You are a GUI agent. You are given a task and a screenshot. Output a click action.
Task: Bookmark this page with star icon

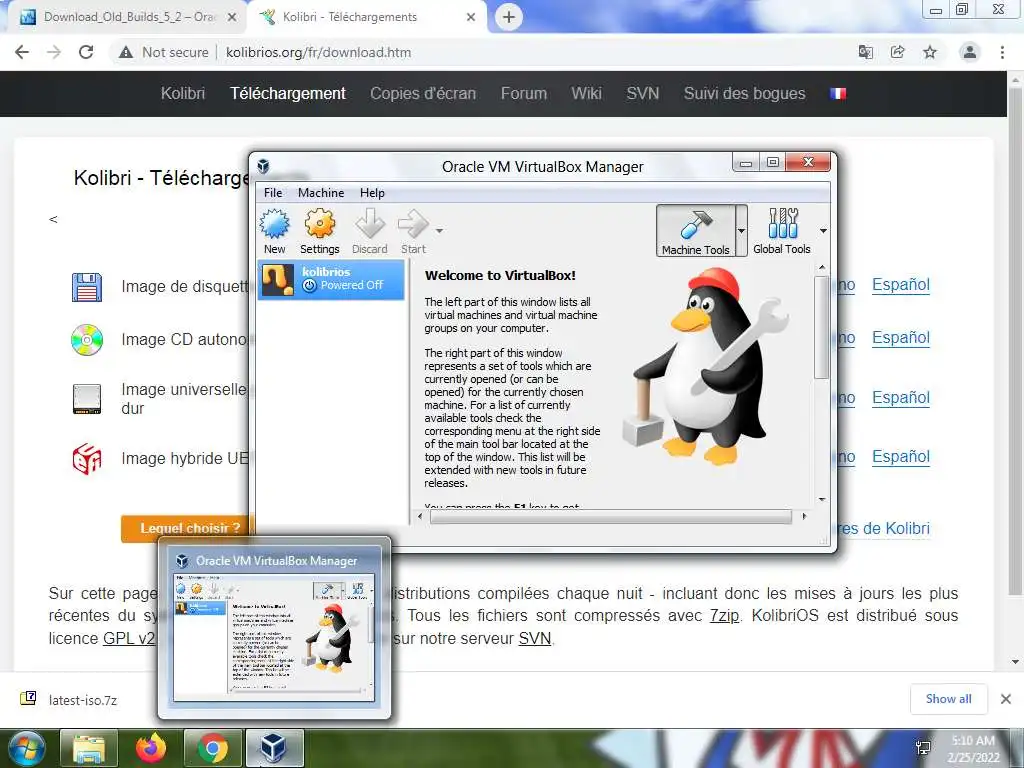(x=930, y=52)
